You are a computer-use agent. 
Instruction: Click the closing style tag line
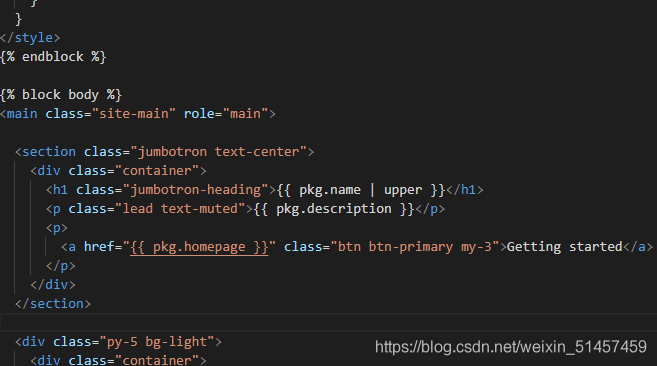coord(30,38)
